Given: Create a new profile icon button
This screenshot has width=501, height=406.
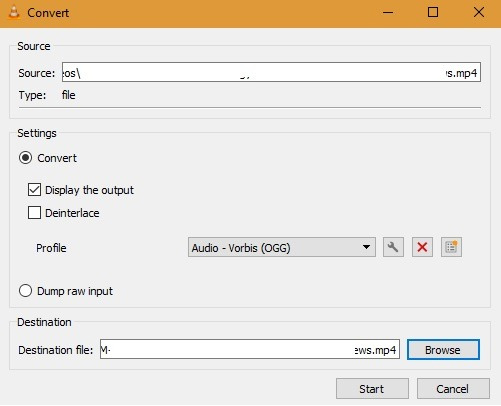Looking at the screenshot, I should (x=451, y=247).
